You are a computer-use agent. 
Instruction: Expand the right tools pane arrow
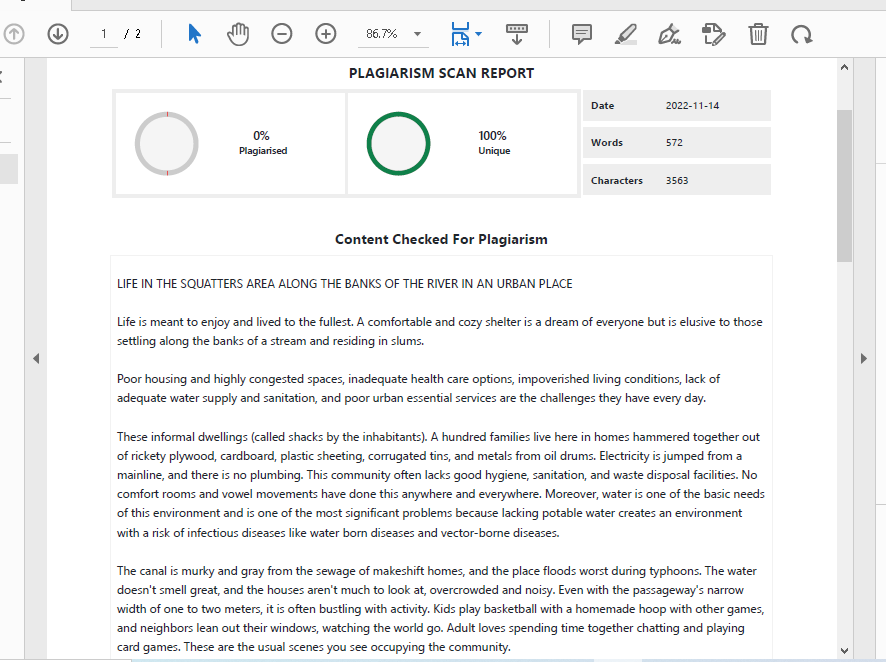click(x=863, y=358)
